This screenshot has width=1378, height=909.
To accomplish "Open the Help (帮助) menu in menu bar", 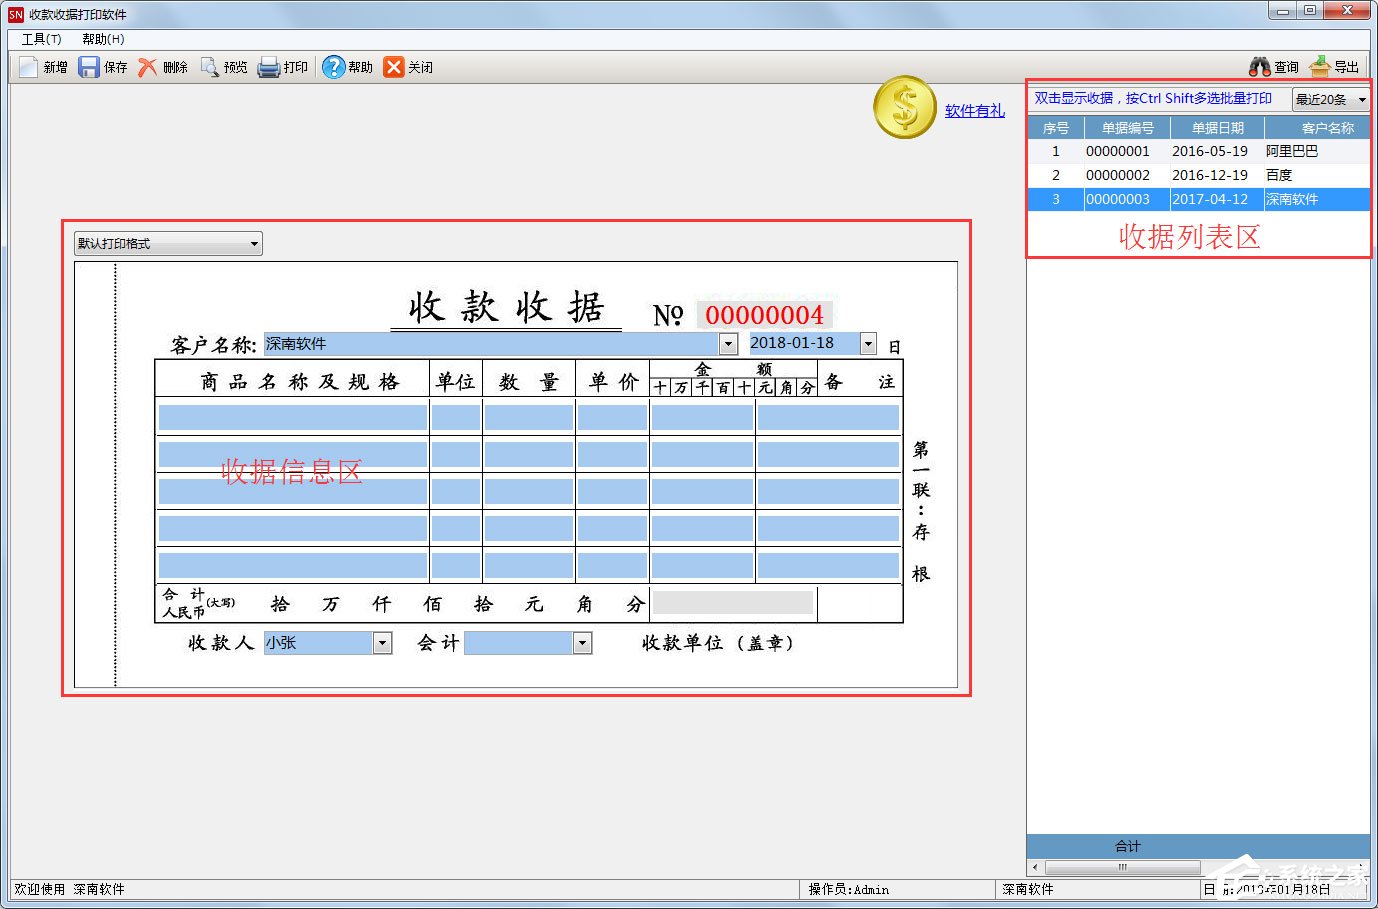I will [x=103, y=39].
